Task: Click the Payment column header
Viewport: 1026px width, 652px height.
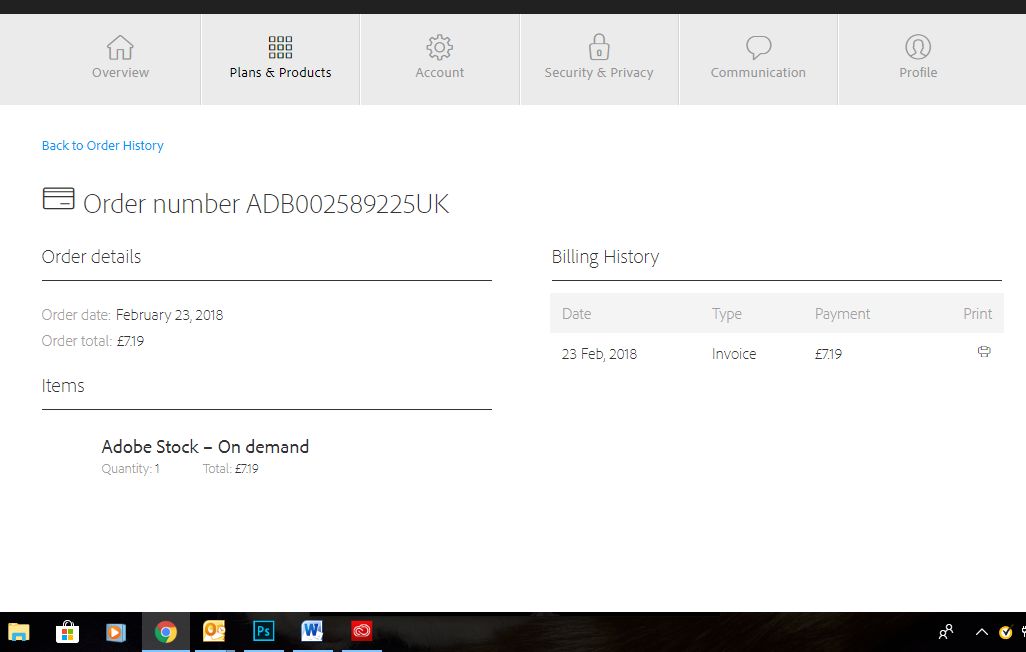Action: pyautogui.click(x=842, y=314)
